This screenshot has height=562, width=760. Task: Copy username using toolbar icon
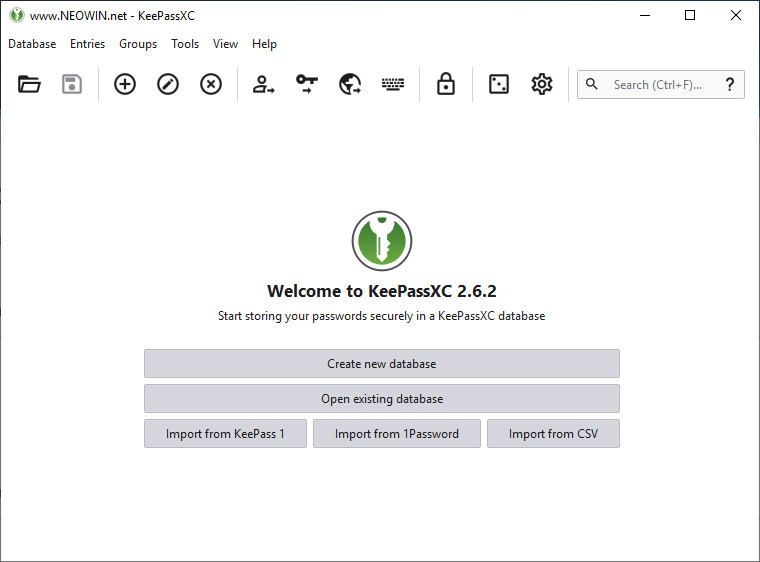tap(263, 85)
